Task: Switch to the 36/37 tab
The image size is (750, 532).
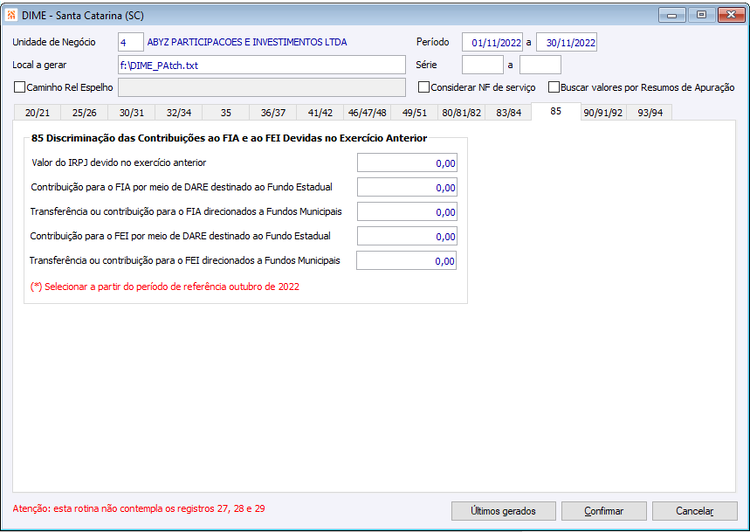Action: (x=273, y=112)
